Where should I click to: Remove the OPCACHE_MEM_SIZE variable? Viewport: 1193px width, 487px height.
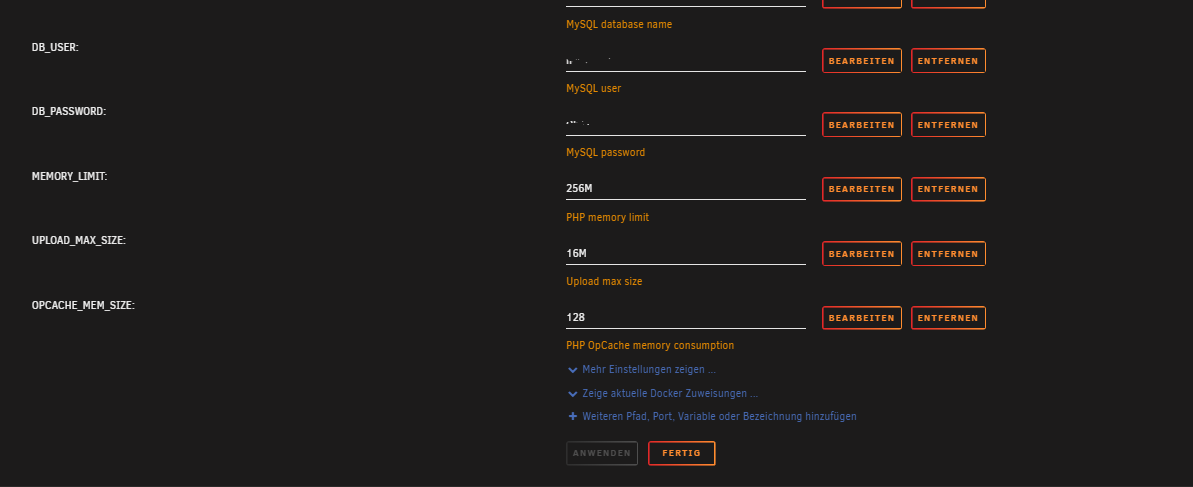pos(948,318)
